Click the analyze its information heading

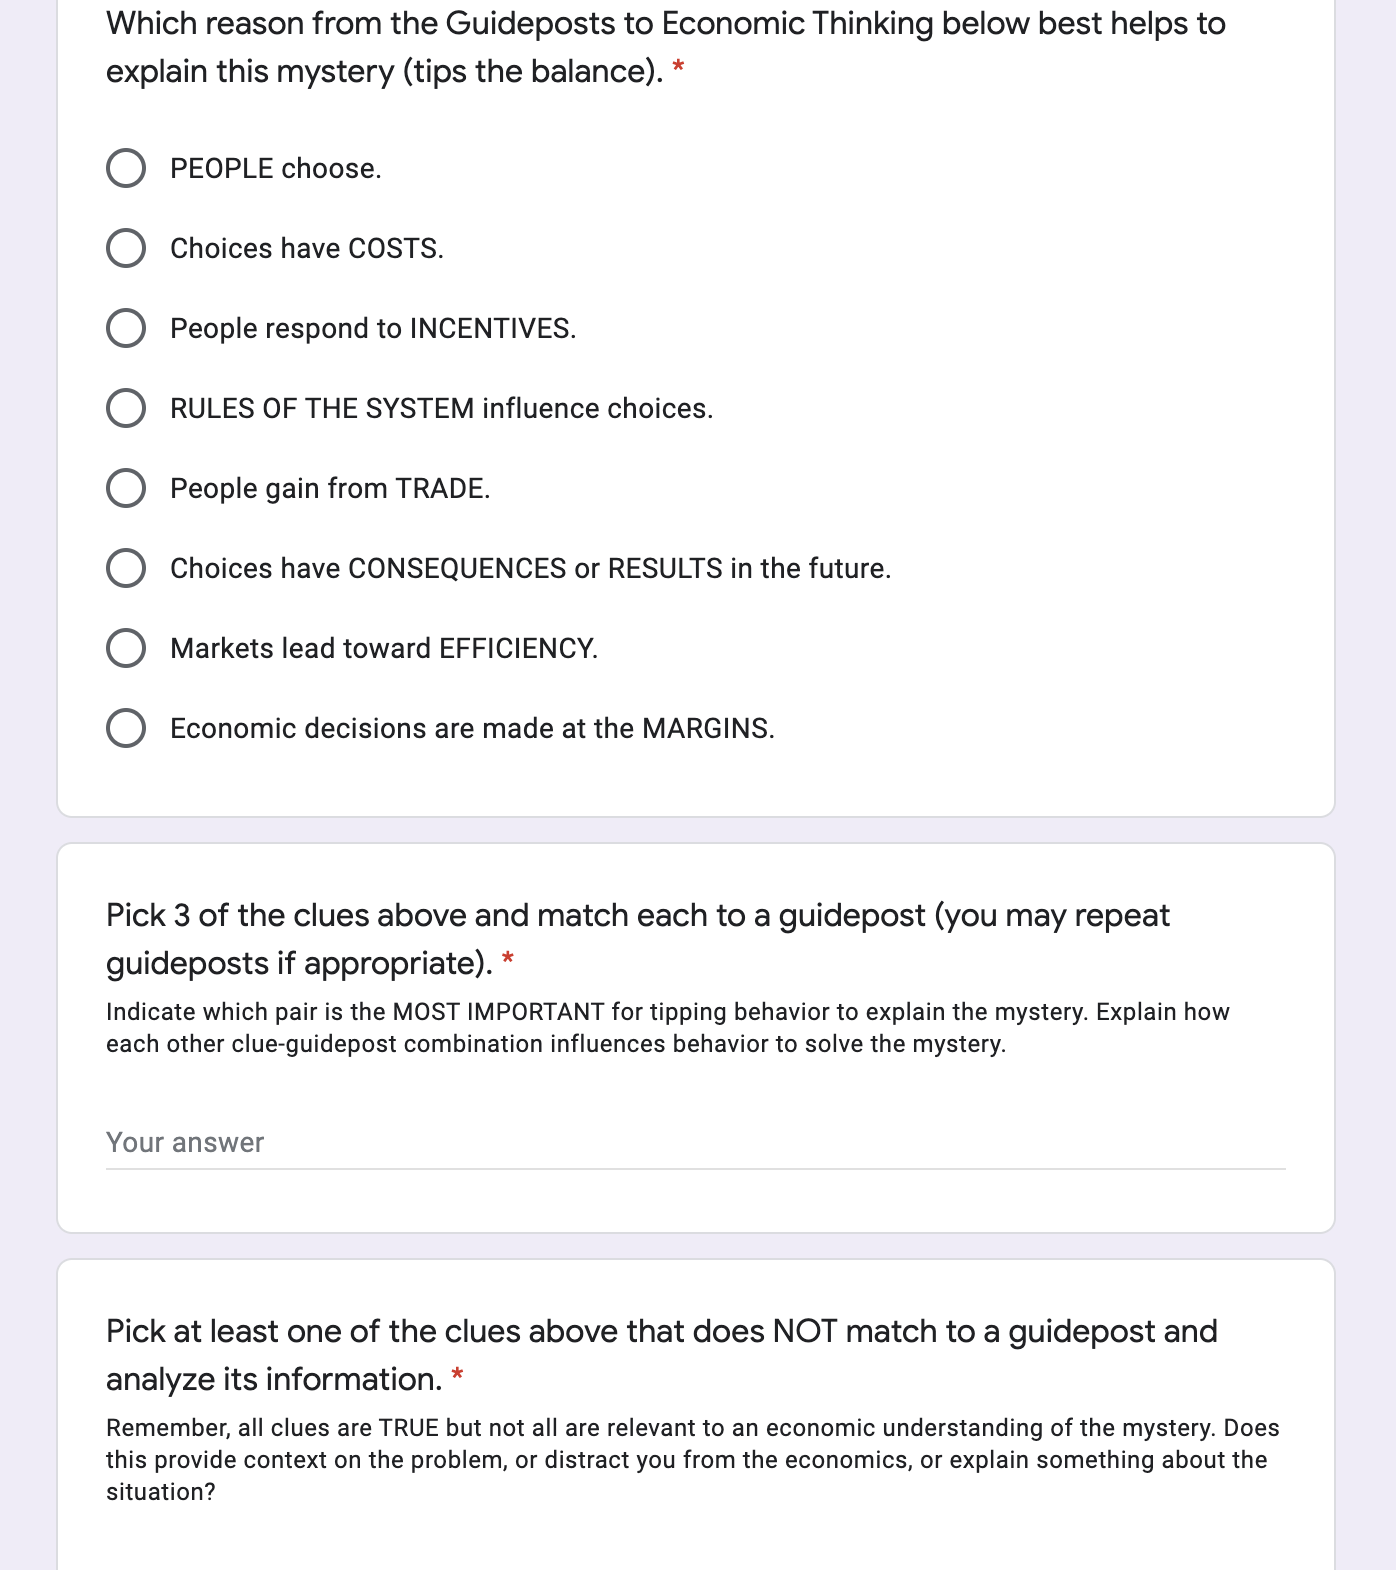point(273,1378)
